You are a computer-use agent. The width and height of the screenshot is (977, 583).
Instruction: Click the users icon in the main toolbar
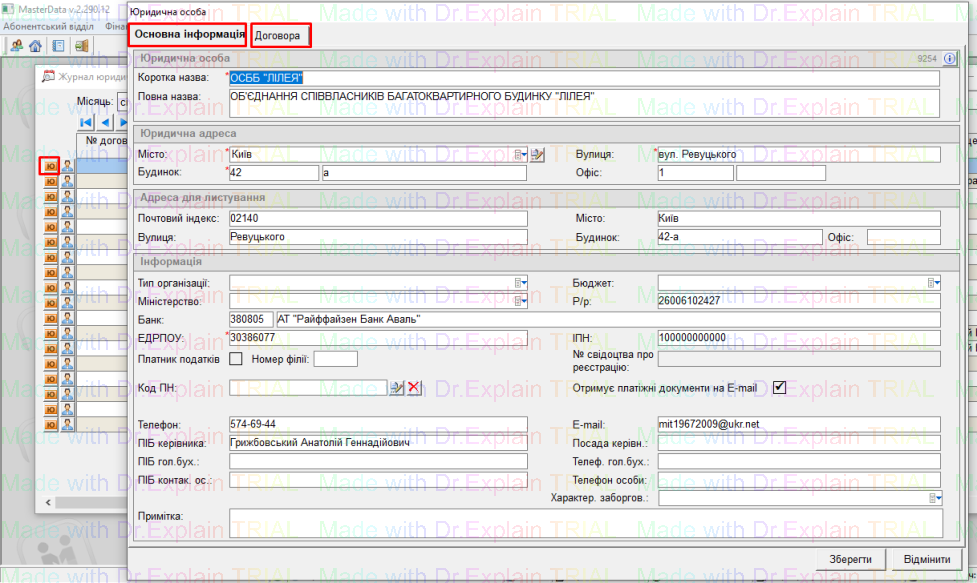pos(16,46)
